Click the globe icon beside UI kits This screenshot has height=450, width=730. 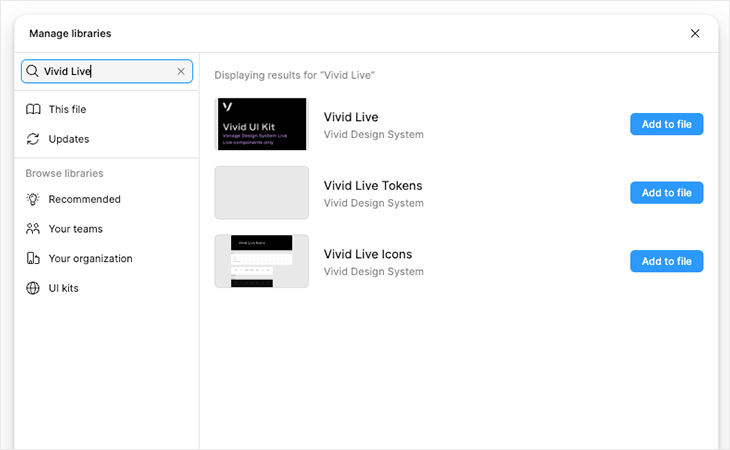pyautogui.click(x=33, y=288)
